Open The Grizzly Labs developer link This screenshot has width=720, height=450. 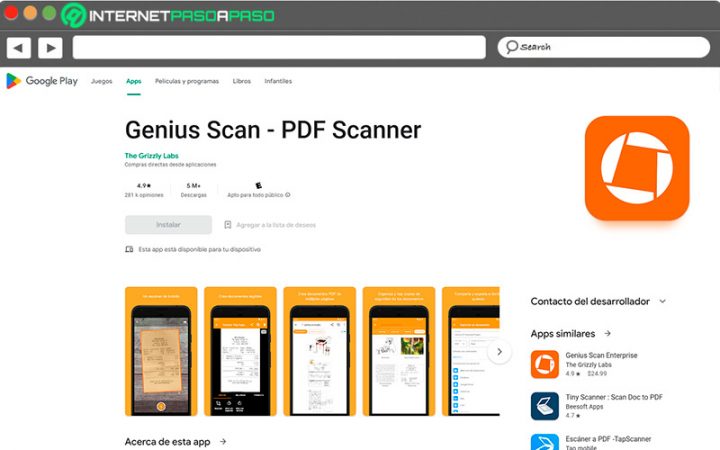(x=152, y=156)
